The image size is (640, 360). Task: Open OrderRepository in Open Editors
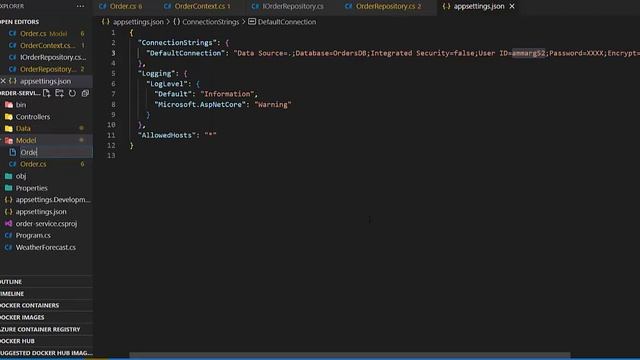point(48,69)
